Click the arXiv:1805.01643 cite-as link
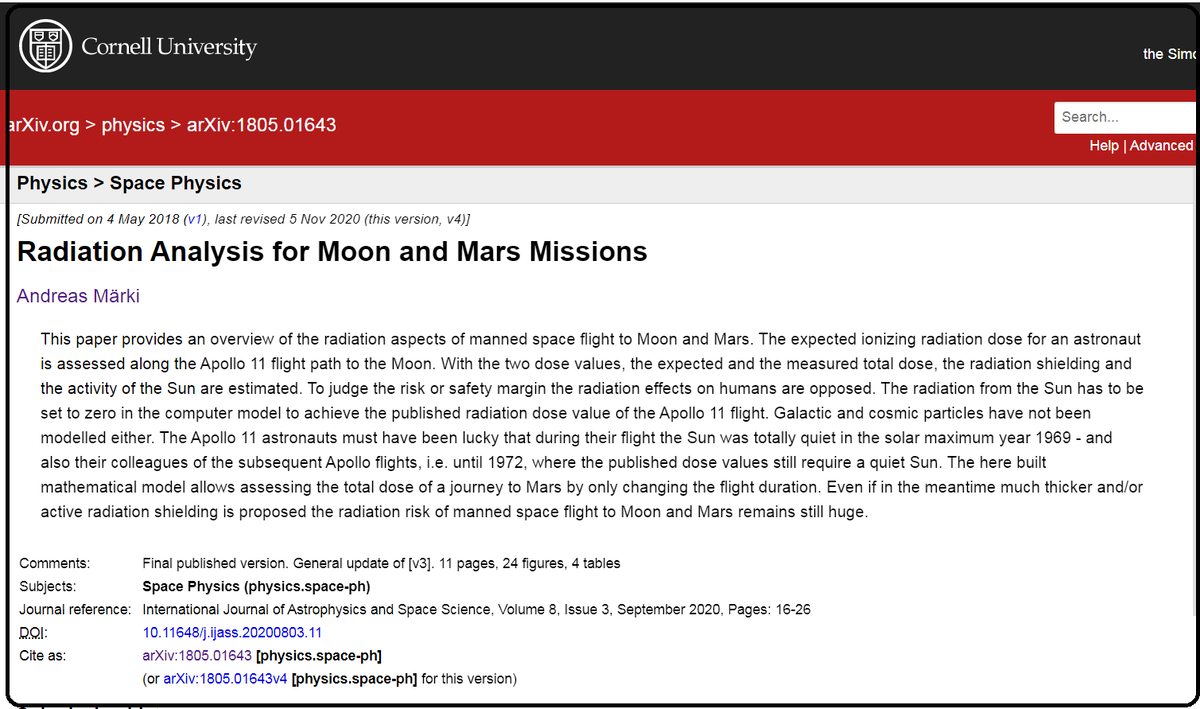The height and width of the screenshot is (709, 1200). (x=197, y=656)
